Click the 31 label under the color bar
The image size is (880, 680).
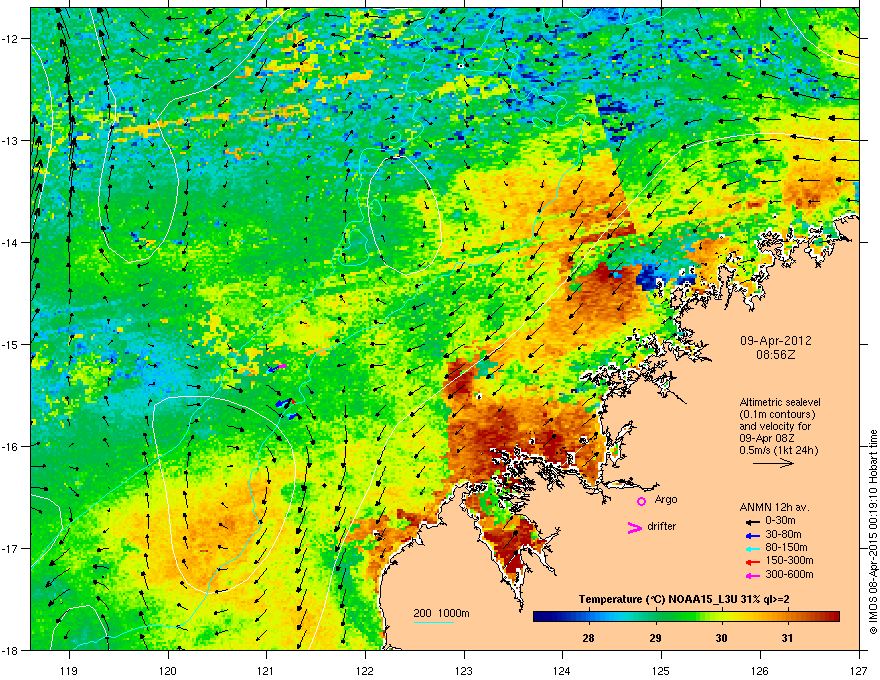tap(787, 638)
